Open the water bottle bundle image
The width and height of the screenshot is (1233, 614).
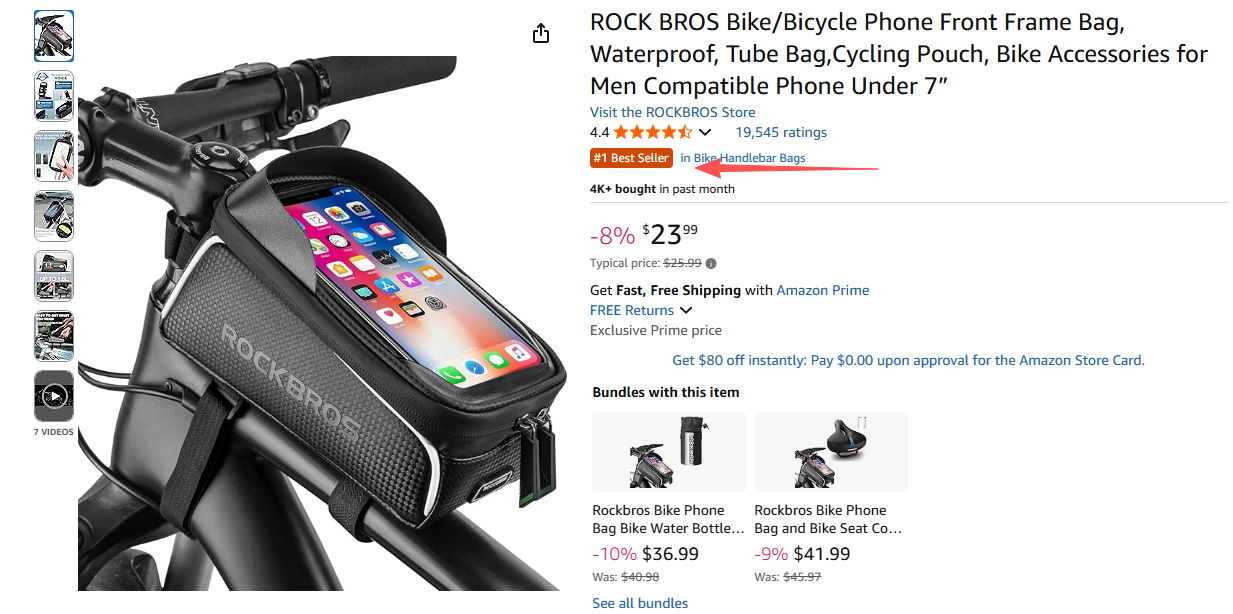(x=668, y=452)
